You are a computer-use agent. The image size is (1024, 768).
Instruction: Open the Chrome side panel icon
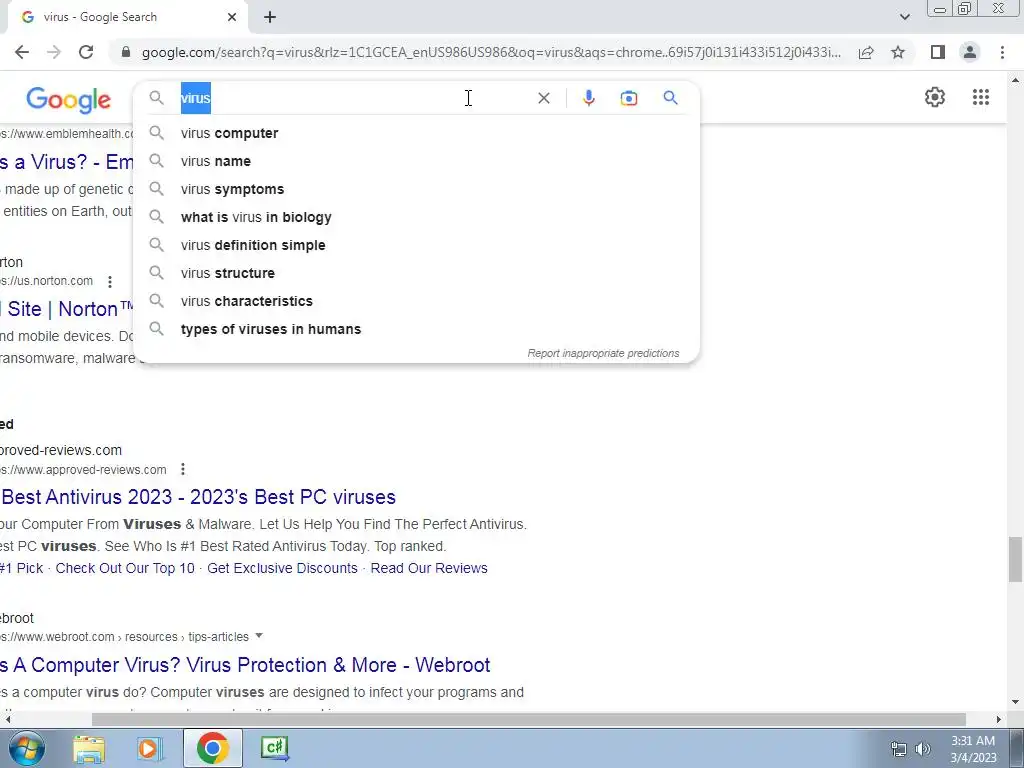(x=938, y=52)
